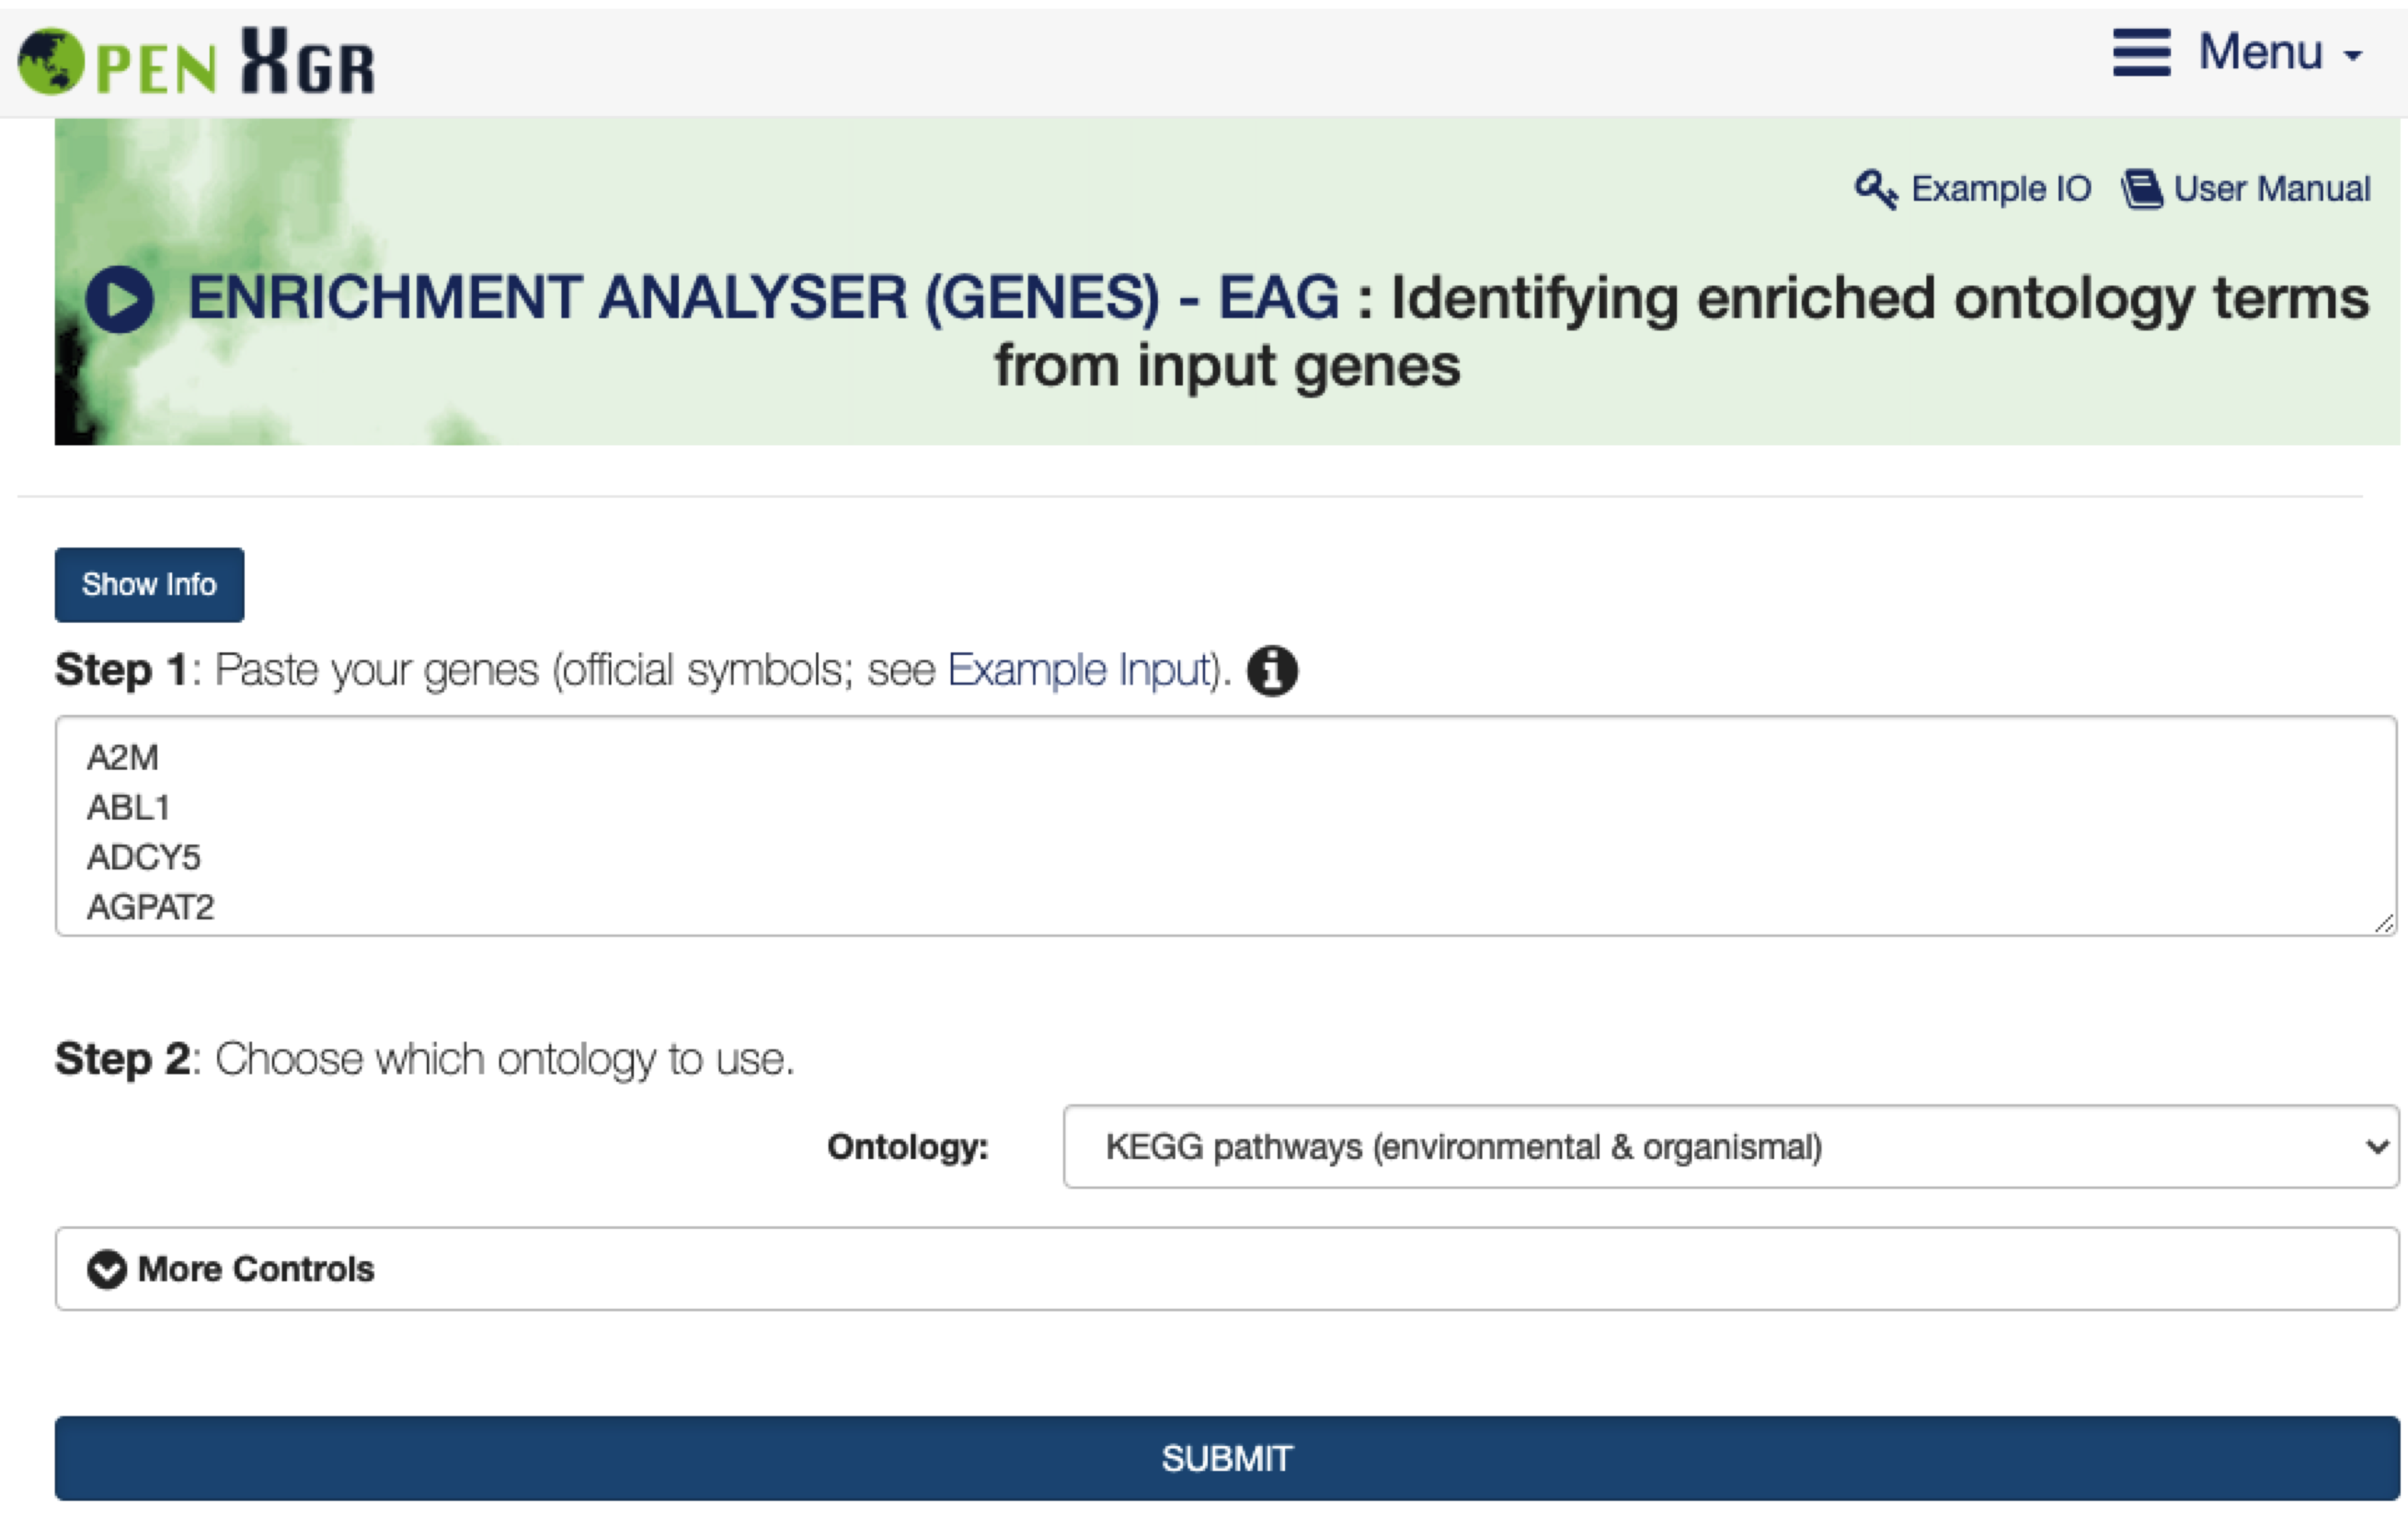Image resolution: width=2408 pixels, height=1517 pixels.
Task: Click the play circle icon before the heading
Action: coord(120,299)
